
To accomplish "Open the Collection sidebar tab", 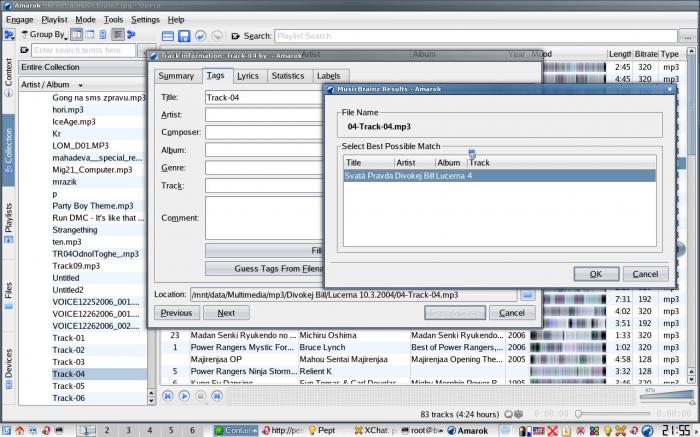I will pyautogui.click(x=8, y=150).
